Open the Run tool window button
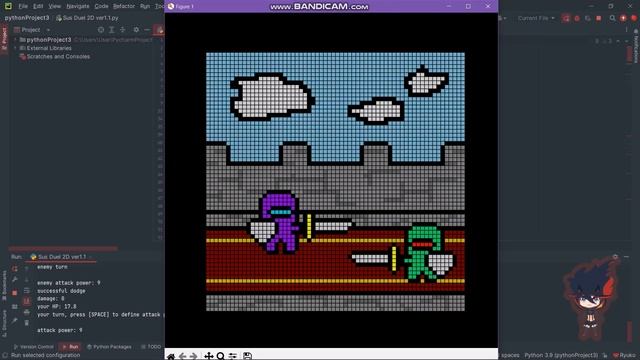 click(70, 347)
